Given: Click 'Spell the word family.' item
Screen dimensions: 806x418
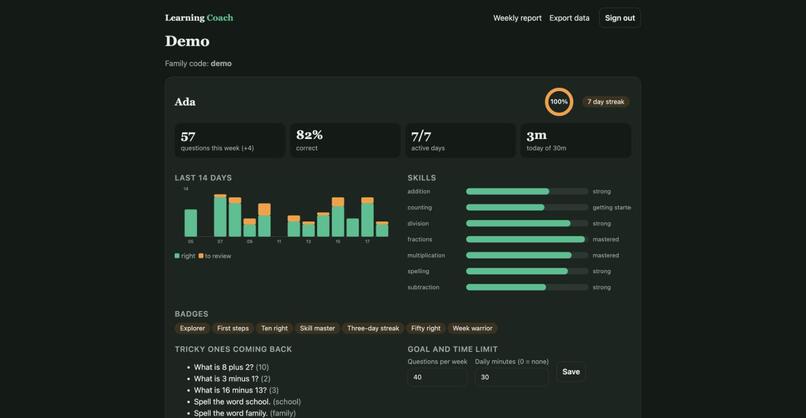Looking at the screenshot, I should (245, 413).
